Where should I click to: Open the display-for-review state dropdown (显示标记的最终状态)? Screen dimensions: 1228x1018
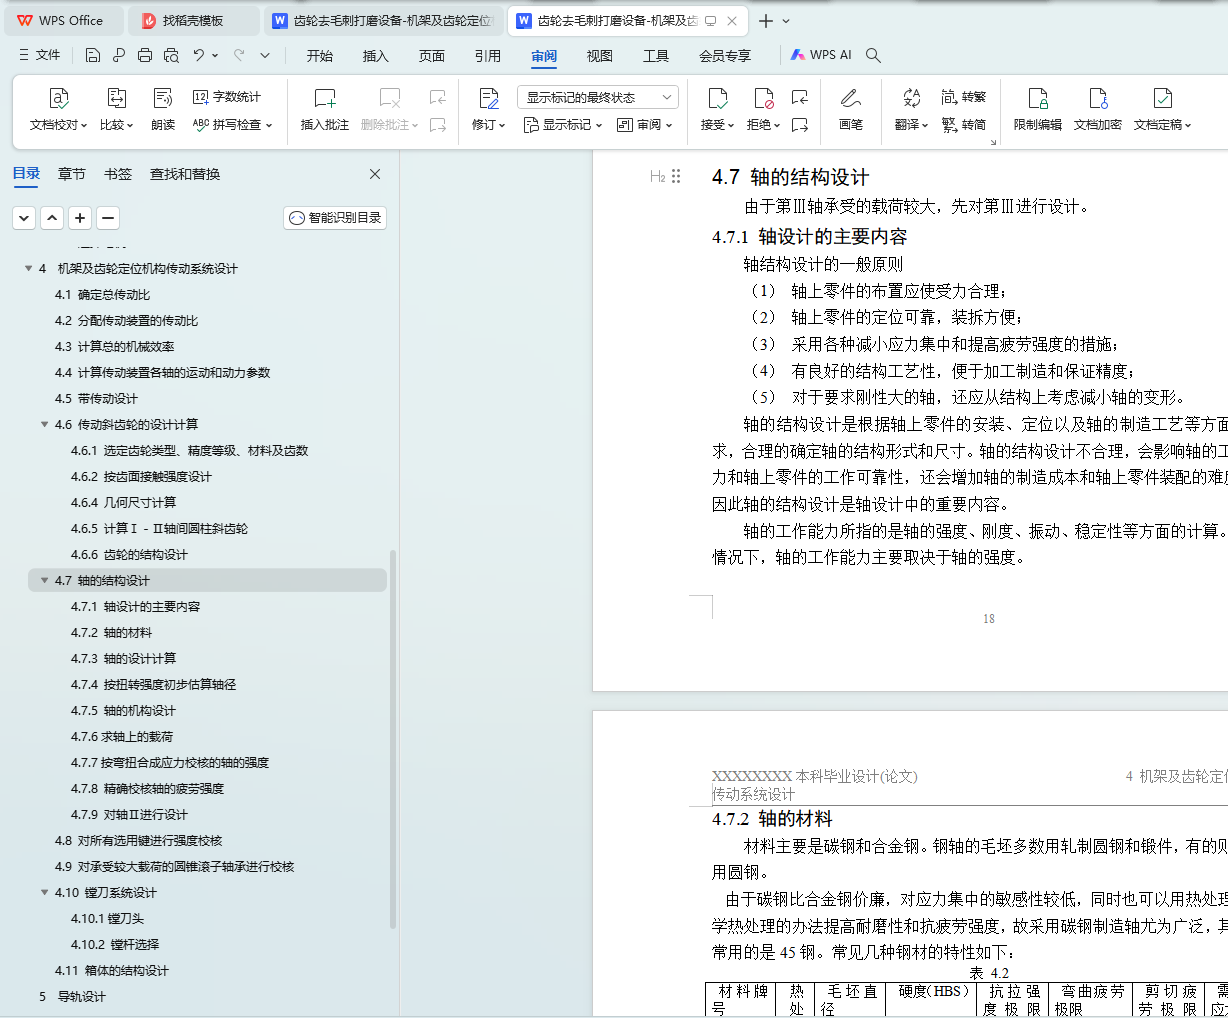[598, 97]
